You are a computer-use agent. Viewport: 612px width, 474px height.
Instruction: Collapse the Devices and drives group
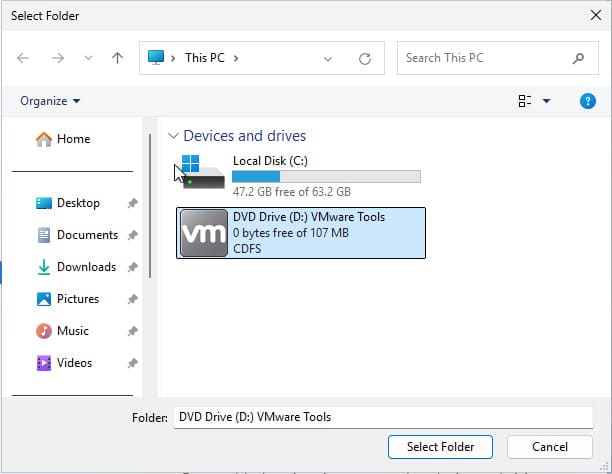coord(174,136)
